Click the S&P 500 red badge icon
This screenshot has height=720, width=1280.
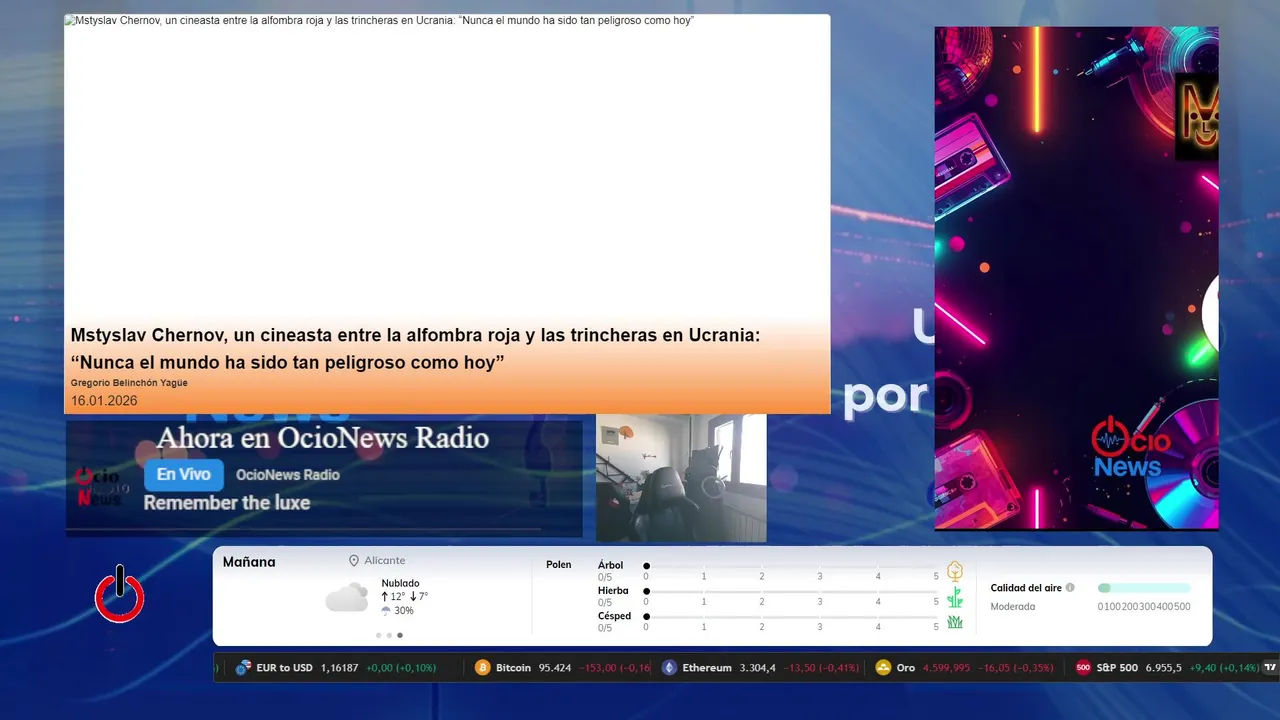click(1083, 668)
